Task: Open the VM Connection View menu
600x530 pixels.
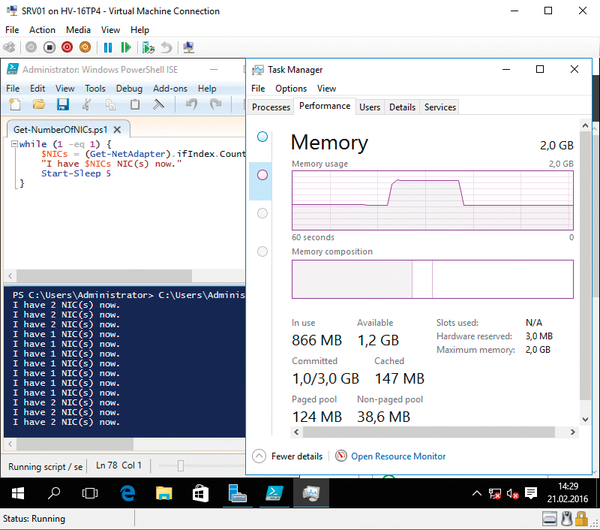Action: point(110,30)
